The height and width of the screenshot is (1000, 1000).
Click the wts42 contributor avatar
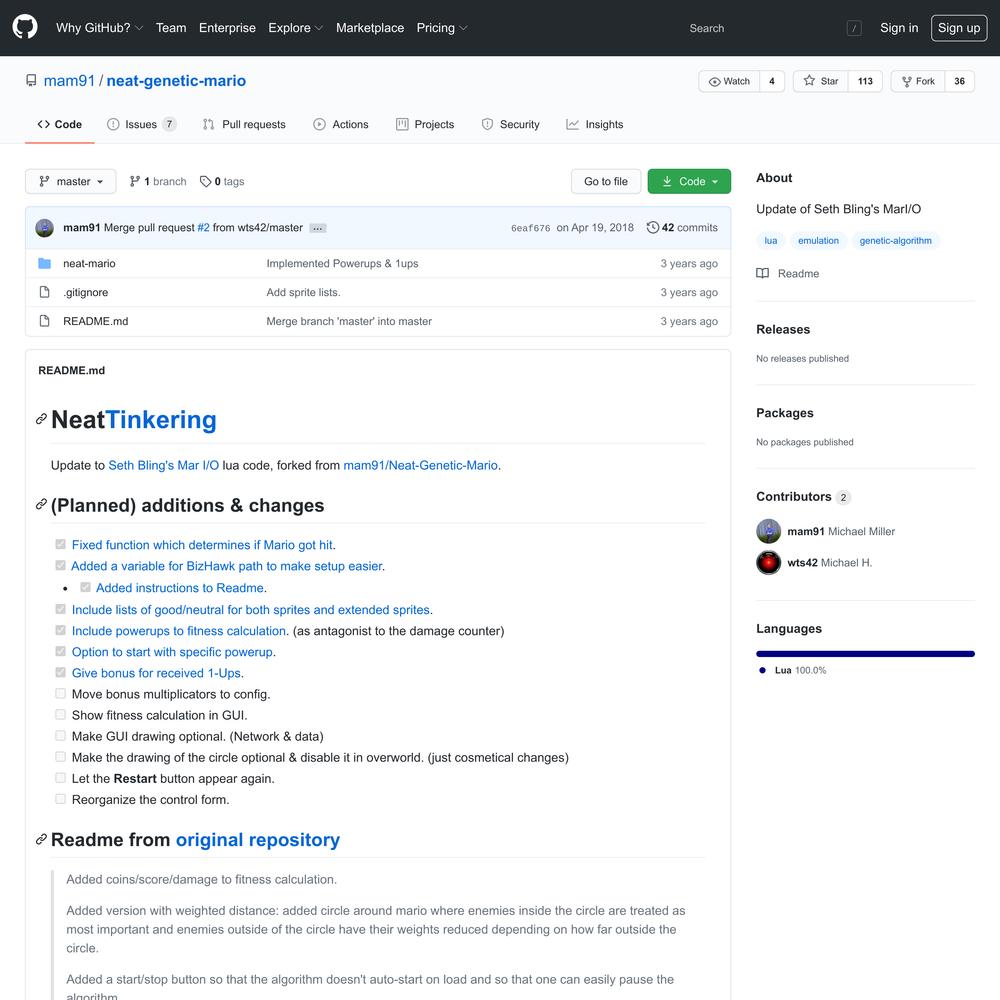pos(768,562)
